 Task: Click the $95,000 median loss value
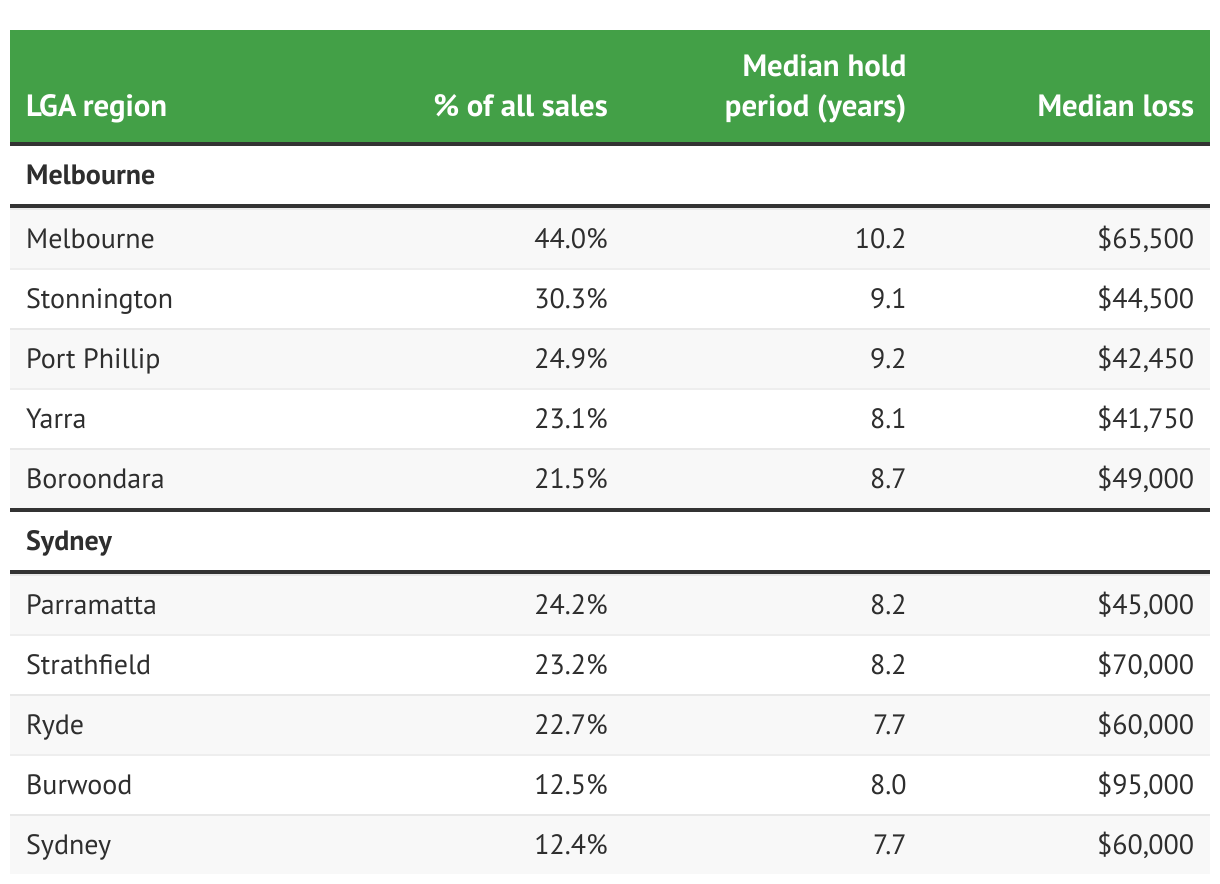tap(1145, 785)
